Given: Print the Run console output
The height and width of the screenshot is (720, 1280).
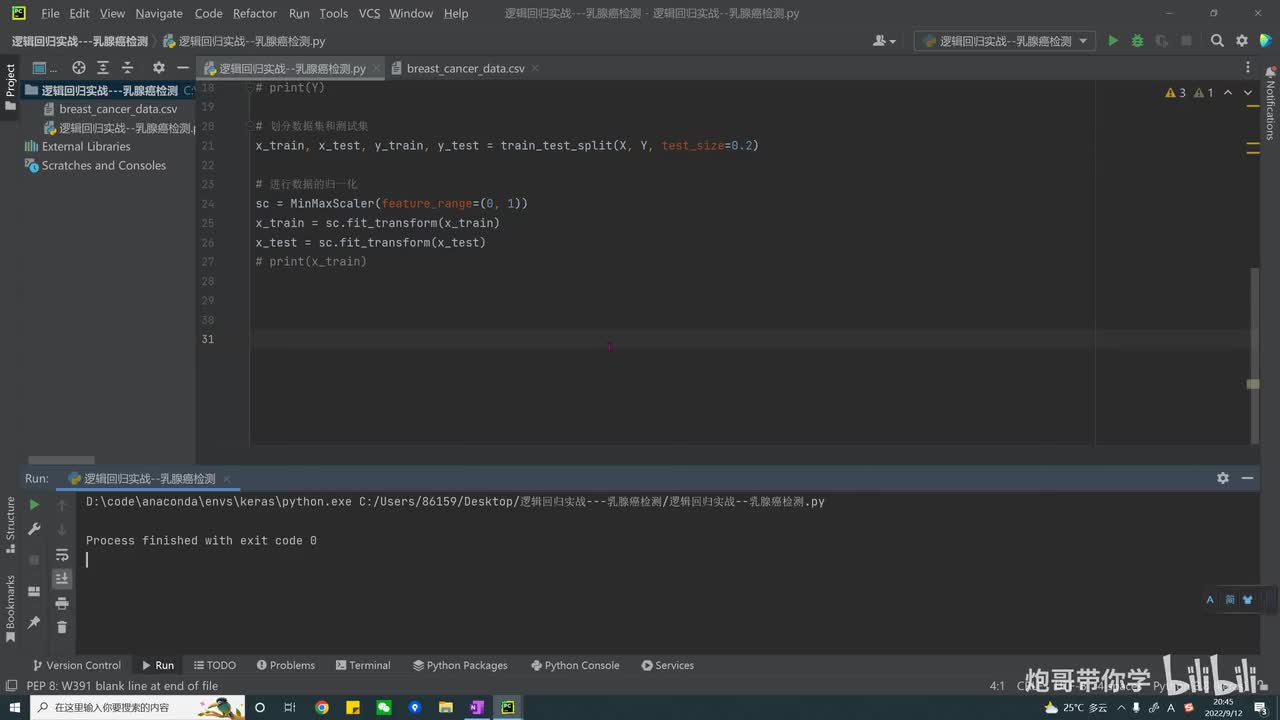Looking at the screenshot, I should pyautogui.click(x=62, y=603).
